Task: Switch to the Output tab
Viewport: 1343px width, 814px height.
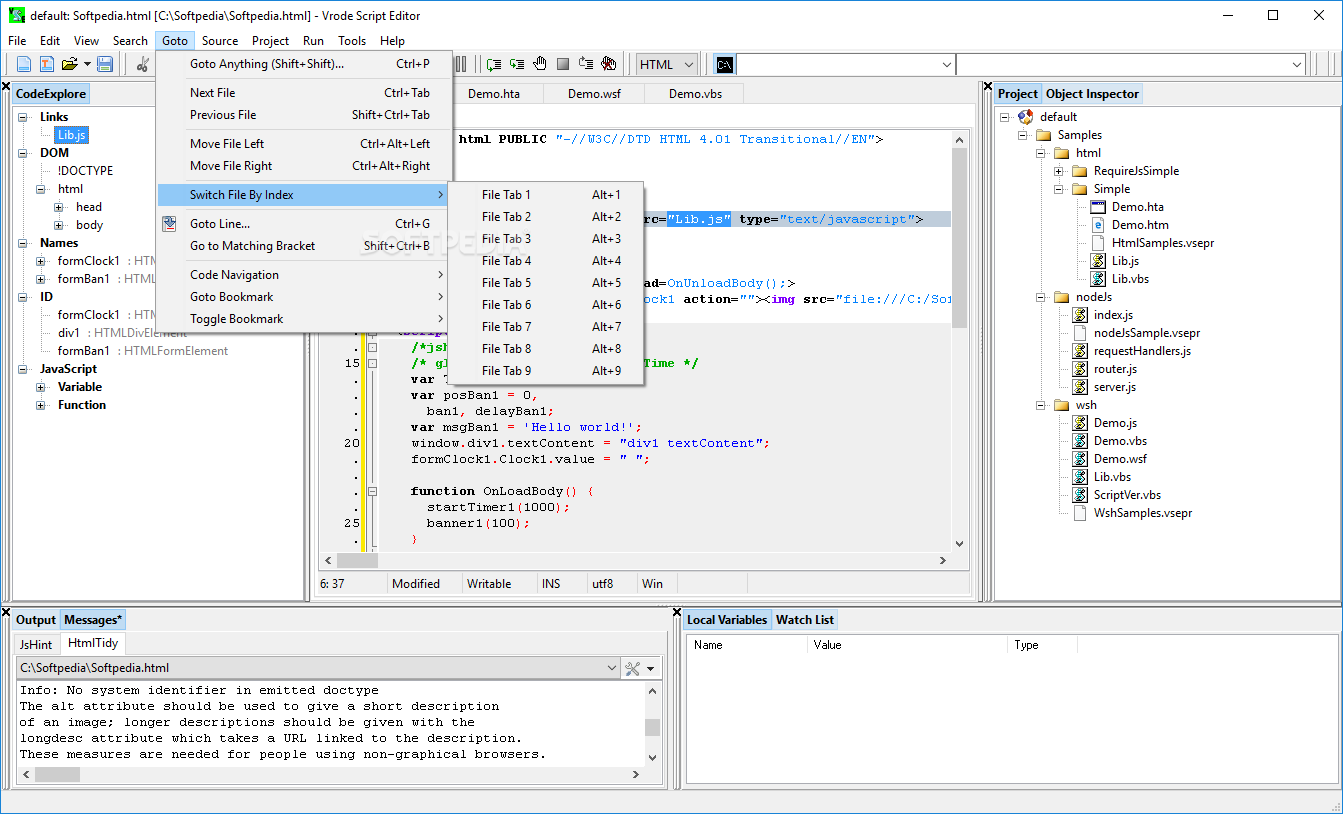Action: pyautogui.click(x=36, y=620)
